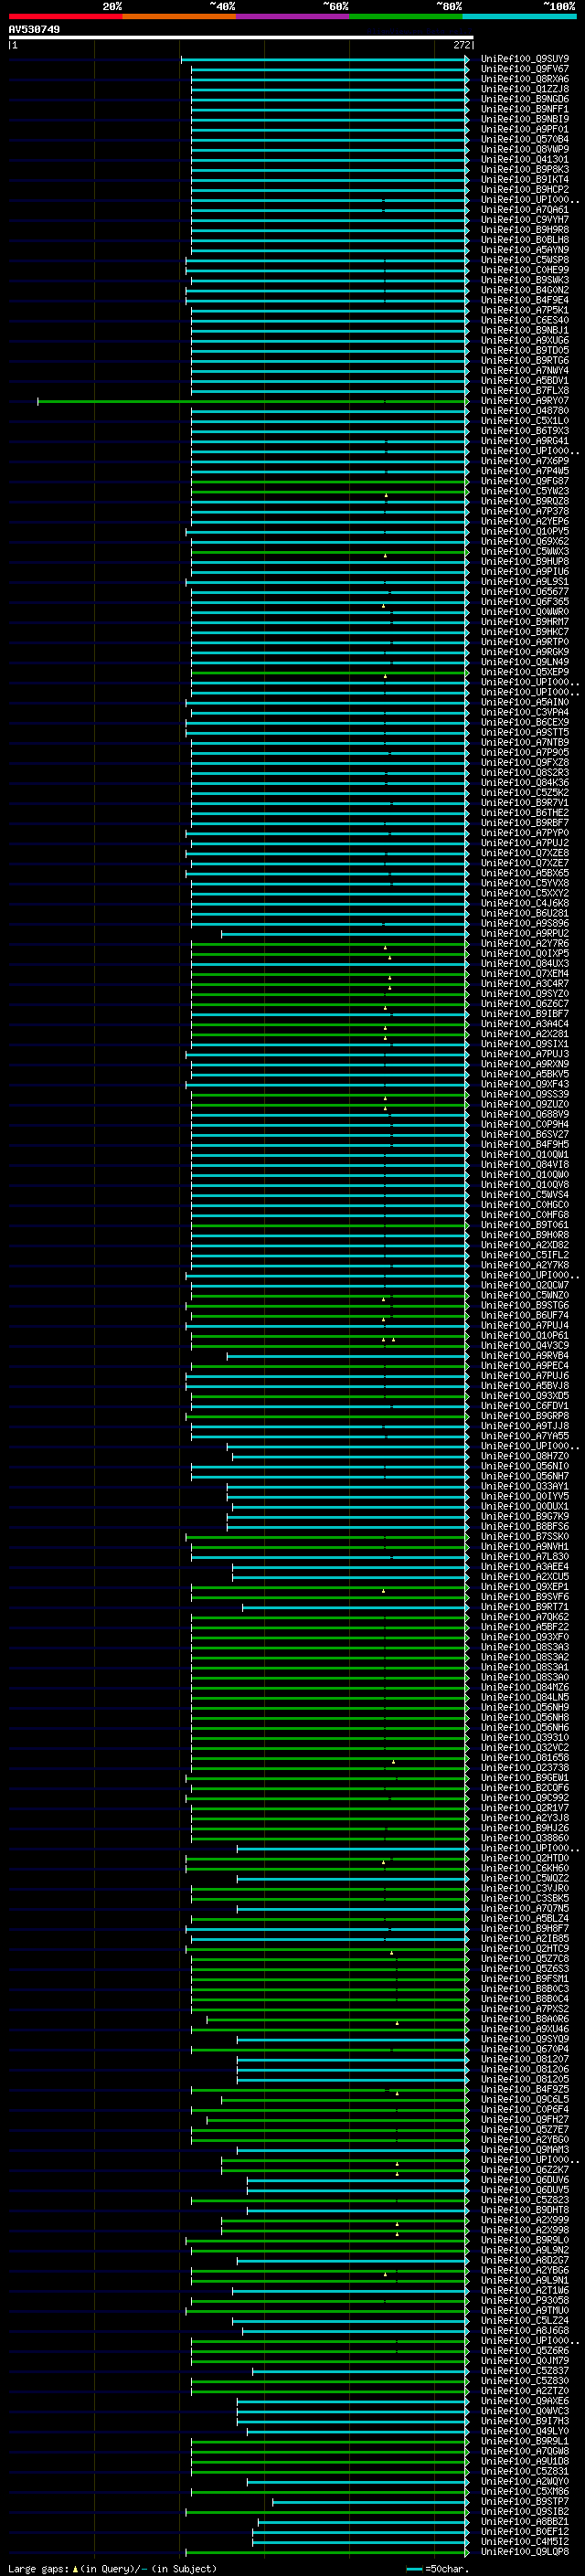
Task: Select the hit label UniRef100_O48780
Action: (525, 411)
